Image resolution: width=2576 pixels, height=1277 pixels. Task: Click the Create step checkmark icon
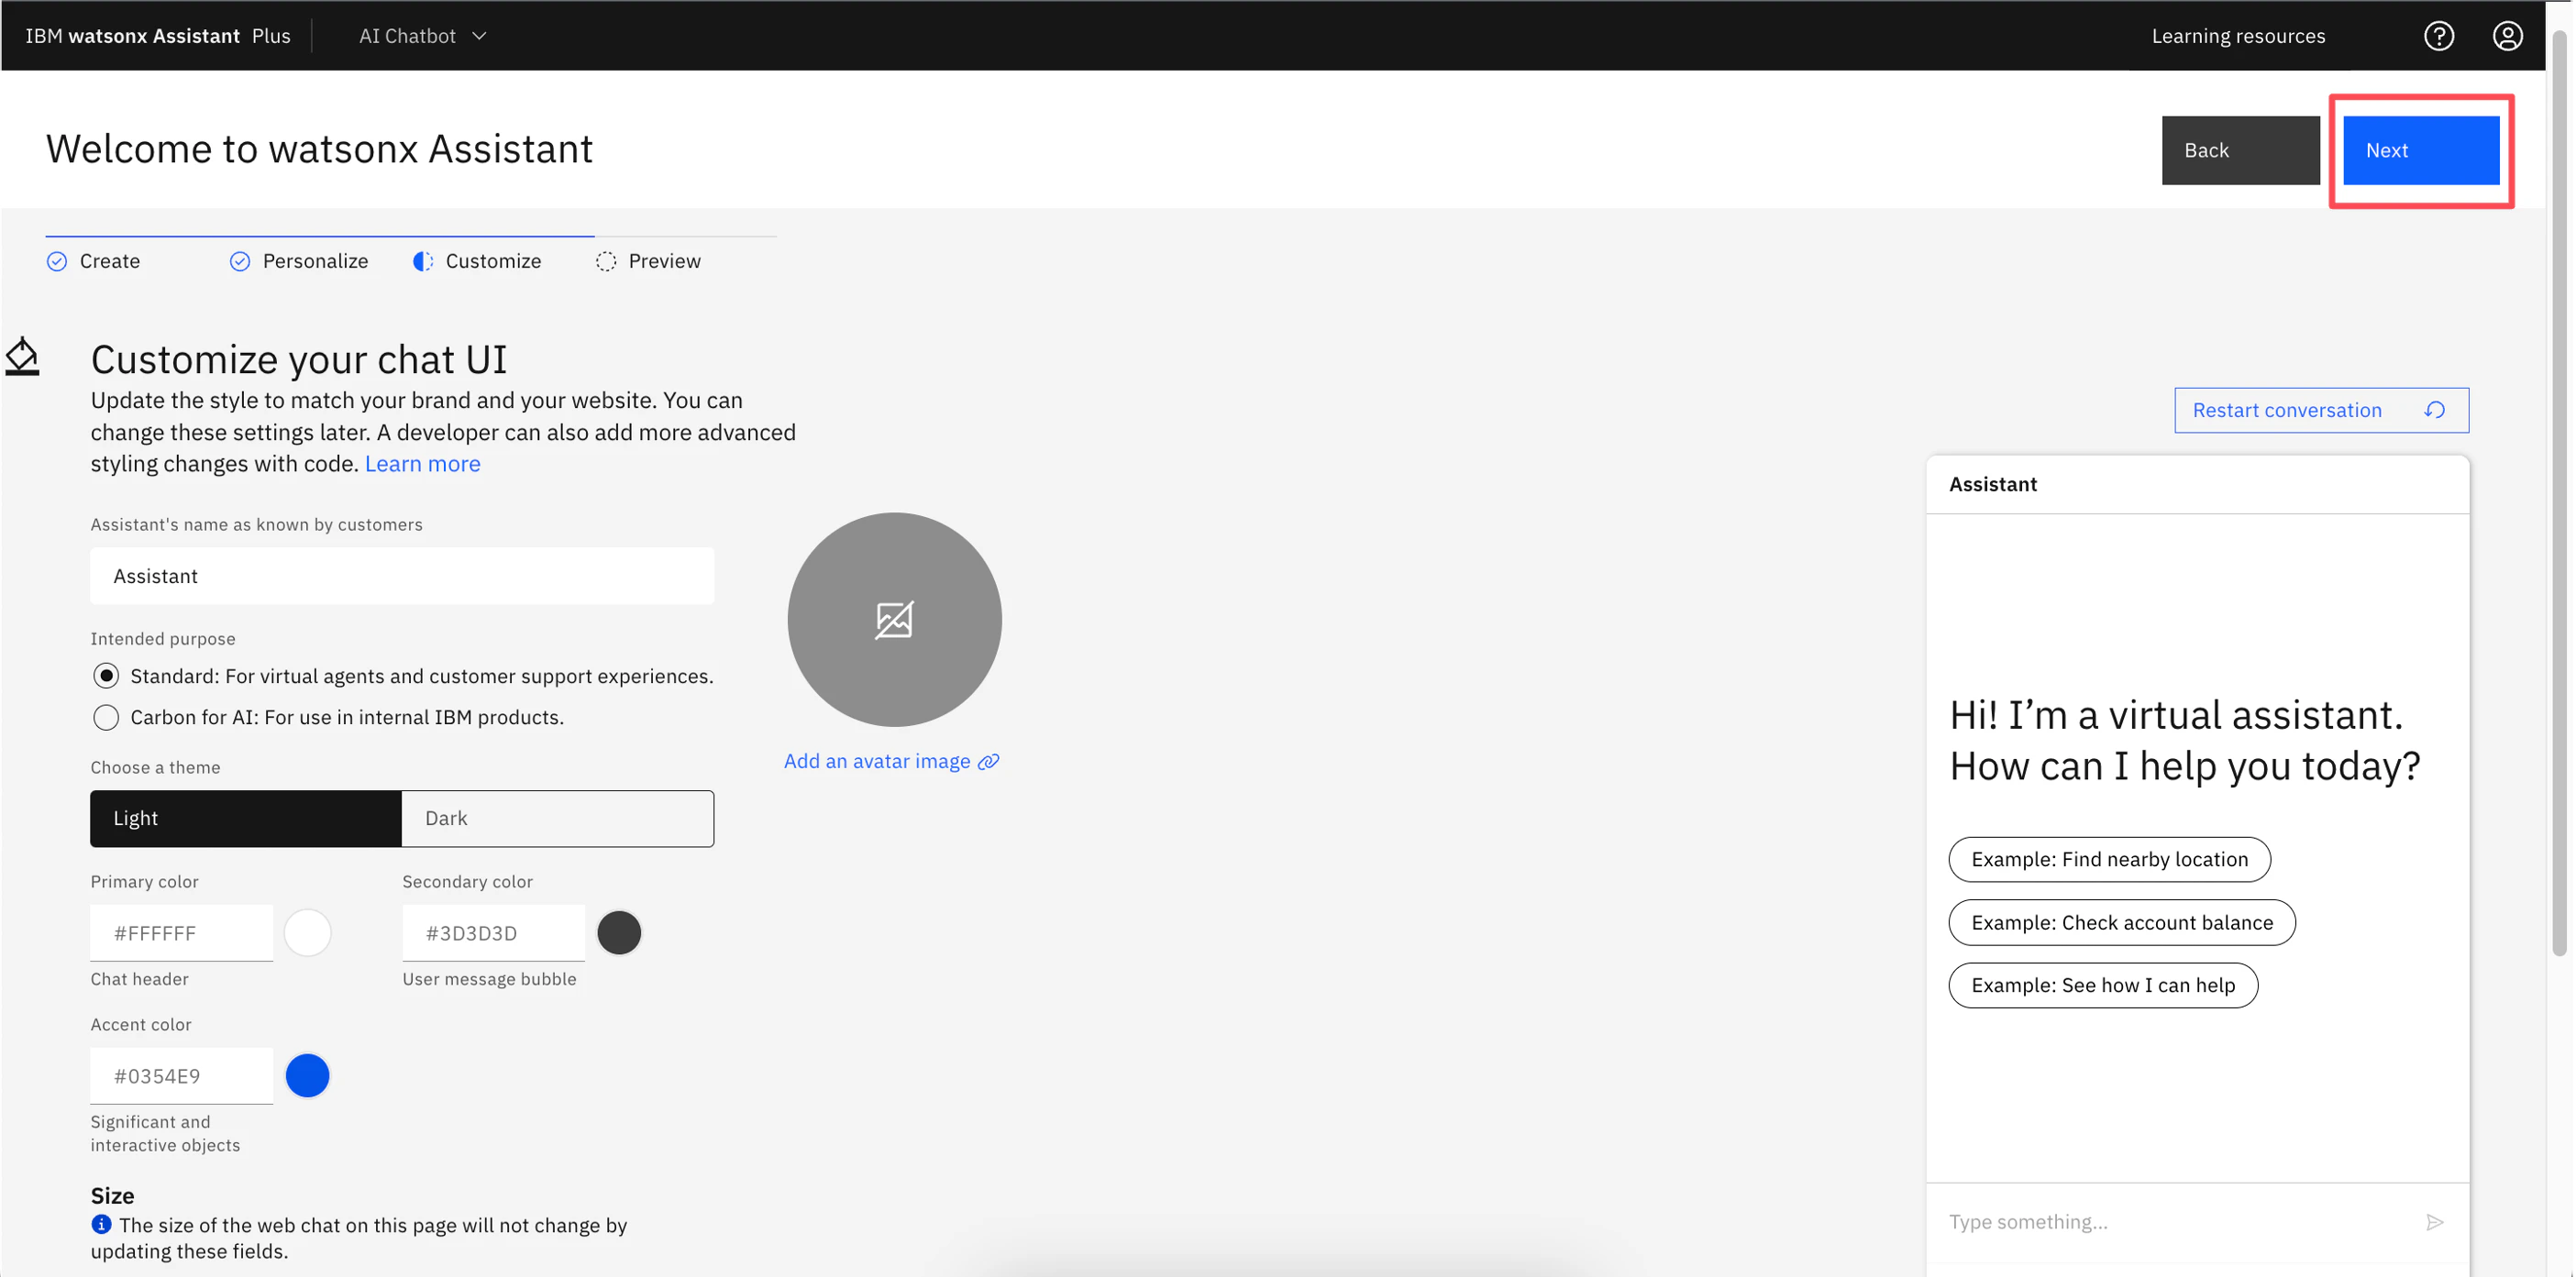tap(57, 261)
